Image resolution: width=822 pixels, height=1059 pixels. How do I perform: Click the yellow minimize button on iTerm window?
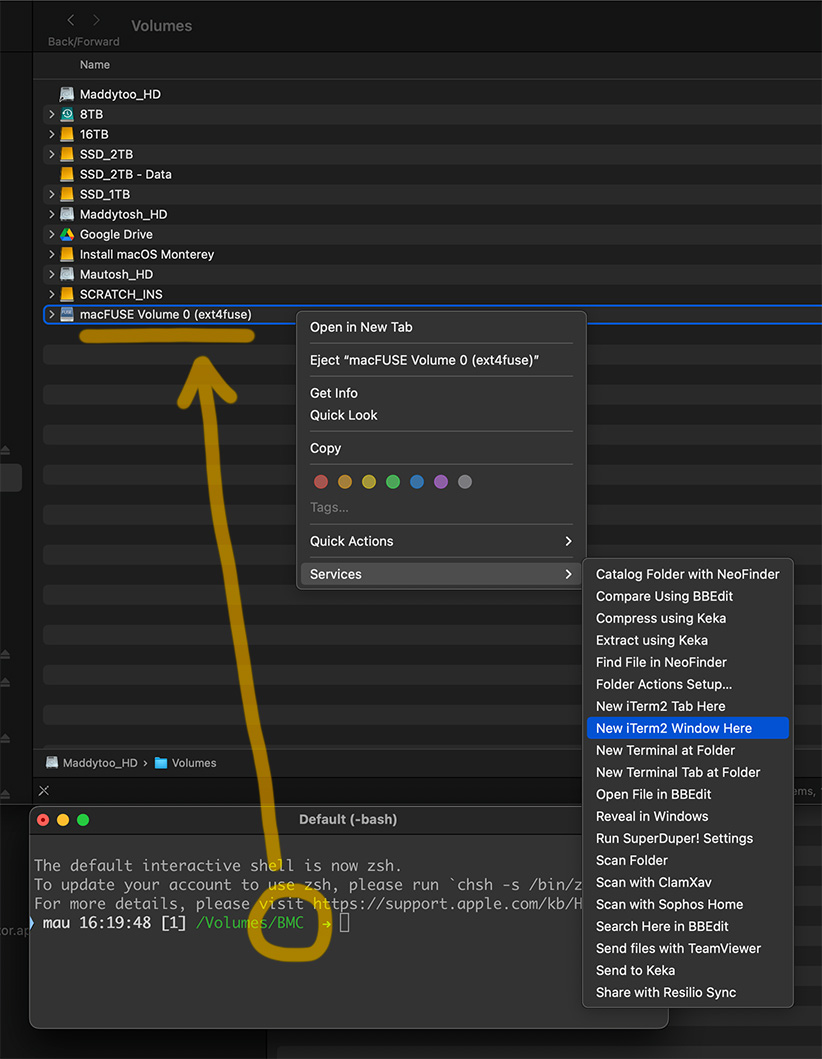tap(63, 820)
